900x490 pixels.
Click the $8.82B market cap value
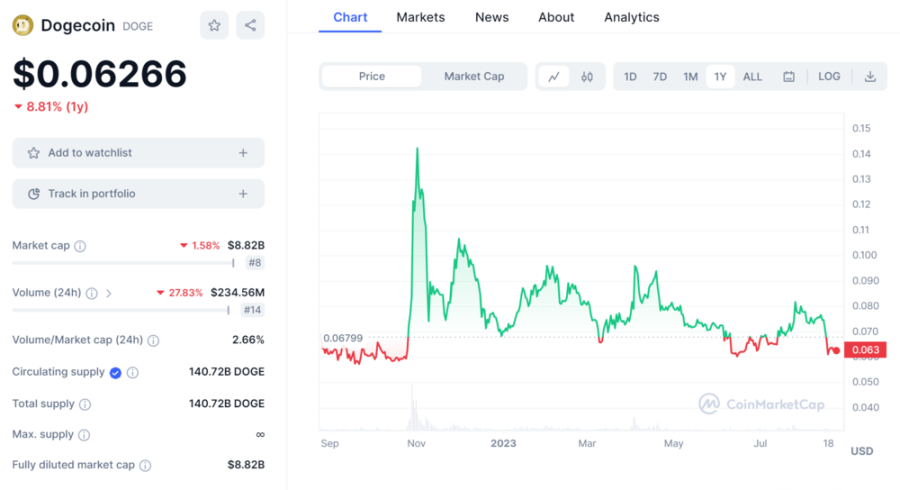pos(246,246)
